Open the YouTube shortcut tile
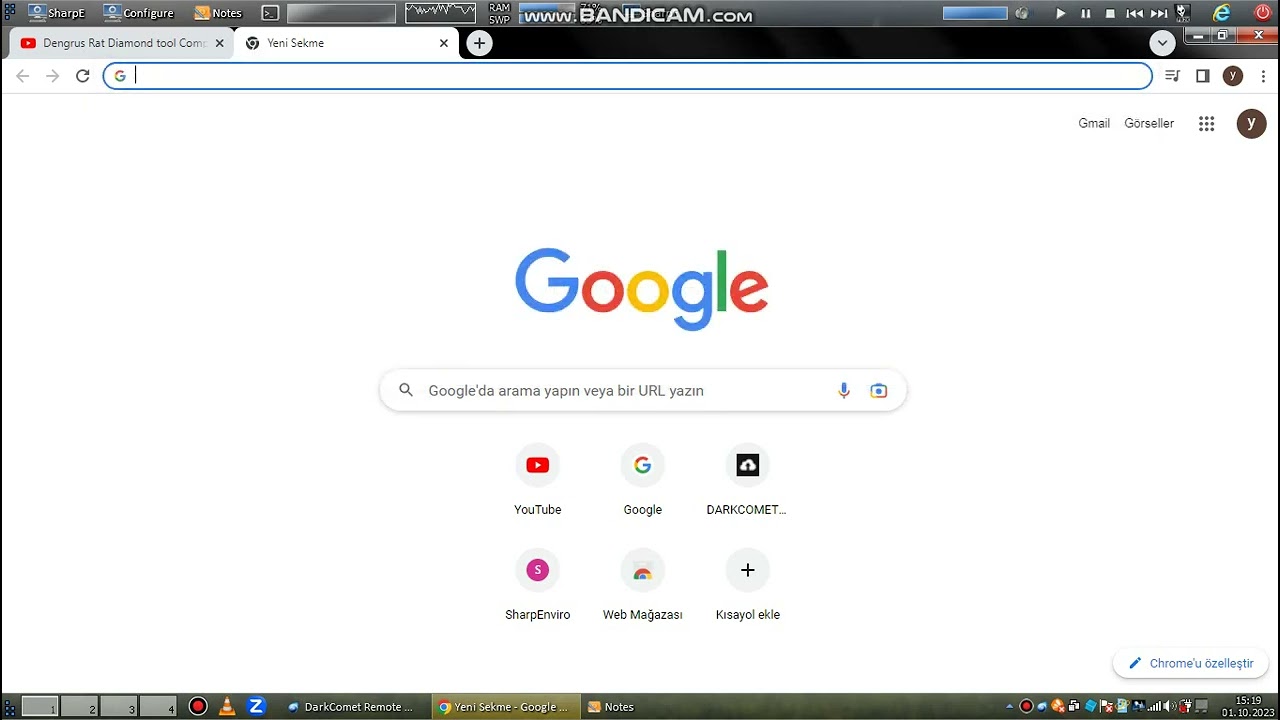 pos(537,481)
